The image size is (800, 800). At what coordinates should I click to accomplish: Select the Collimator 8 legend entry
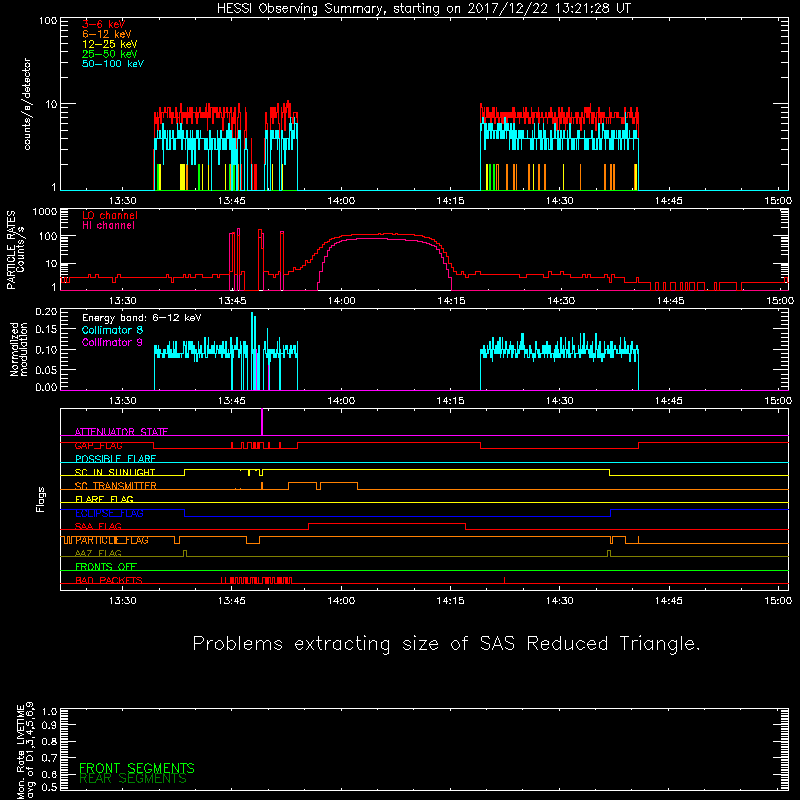tap(112, 330)
